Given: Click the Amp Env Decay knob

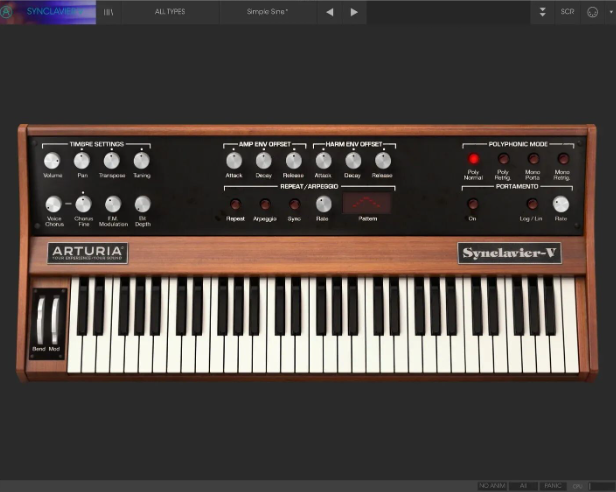Looking at the screenshot, I should (x=264, y=161).
